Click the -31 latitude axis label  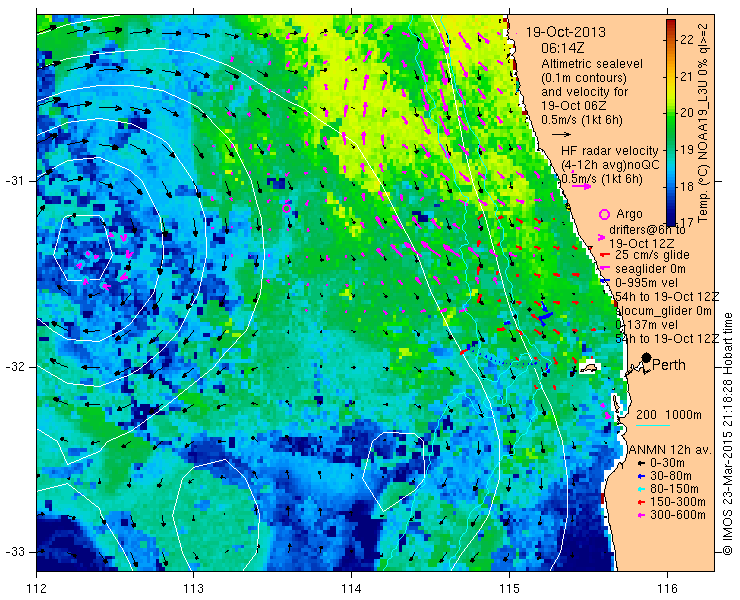(x=14, y=181)
